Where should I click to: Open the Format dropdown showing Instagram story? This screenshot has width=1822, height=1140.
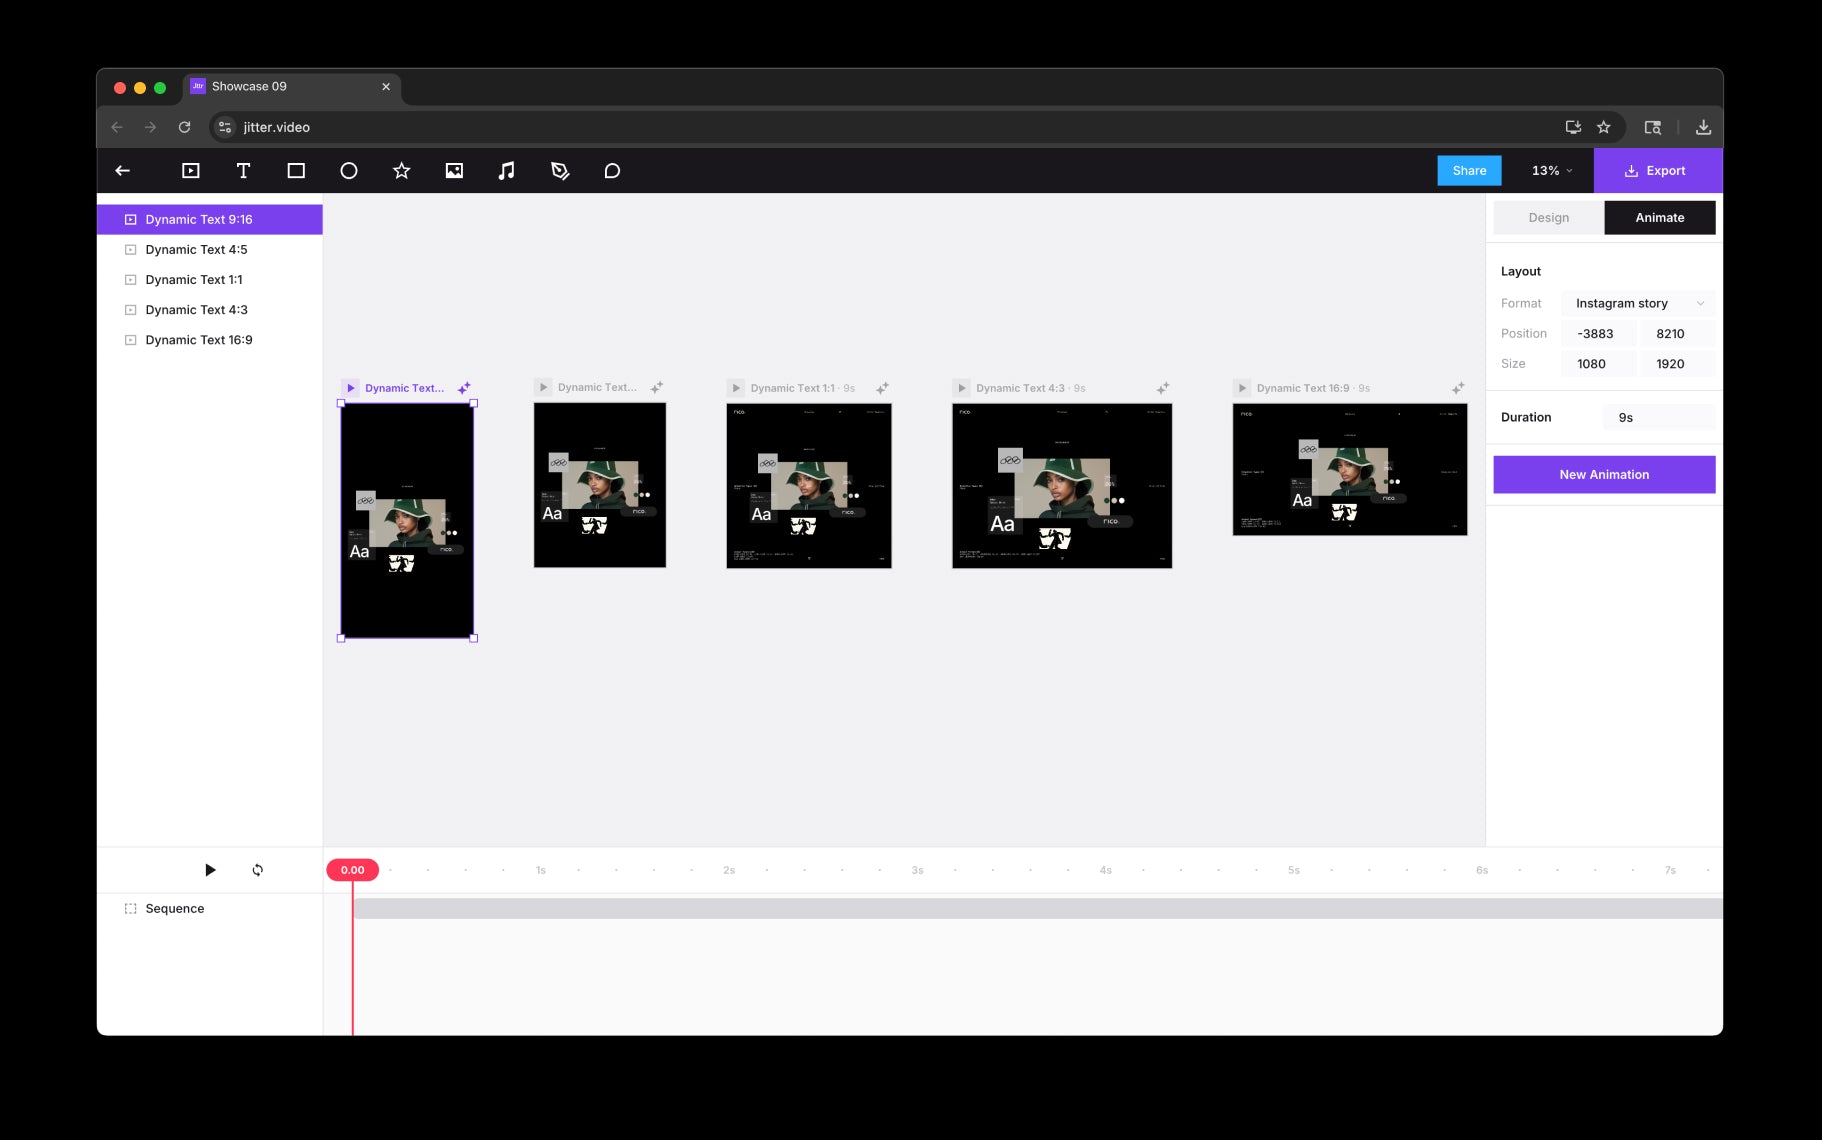click(x=1637, y=303)
